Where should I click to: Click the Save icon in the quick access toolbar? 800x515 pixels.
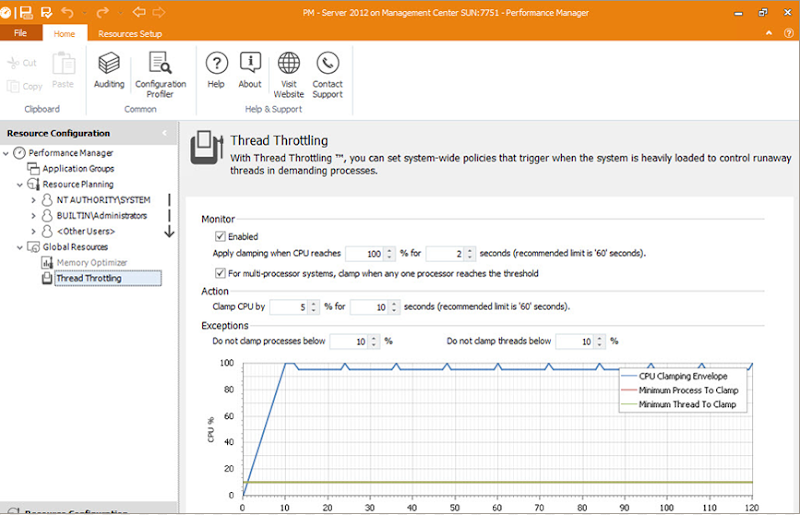[x=26, y=12]
